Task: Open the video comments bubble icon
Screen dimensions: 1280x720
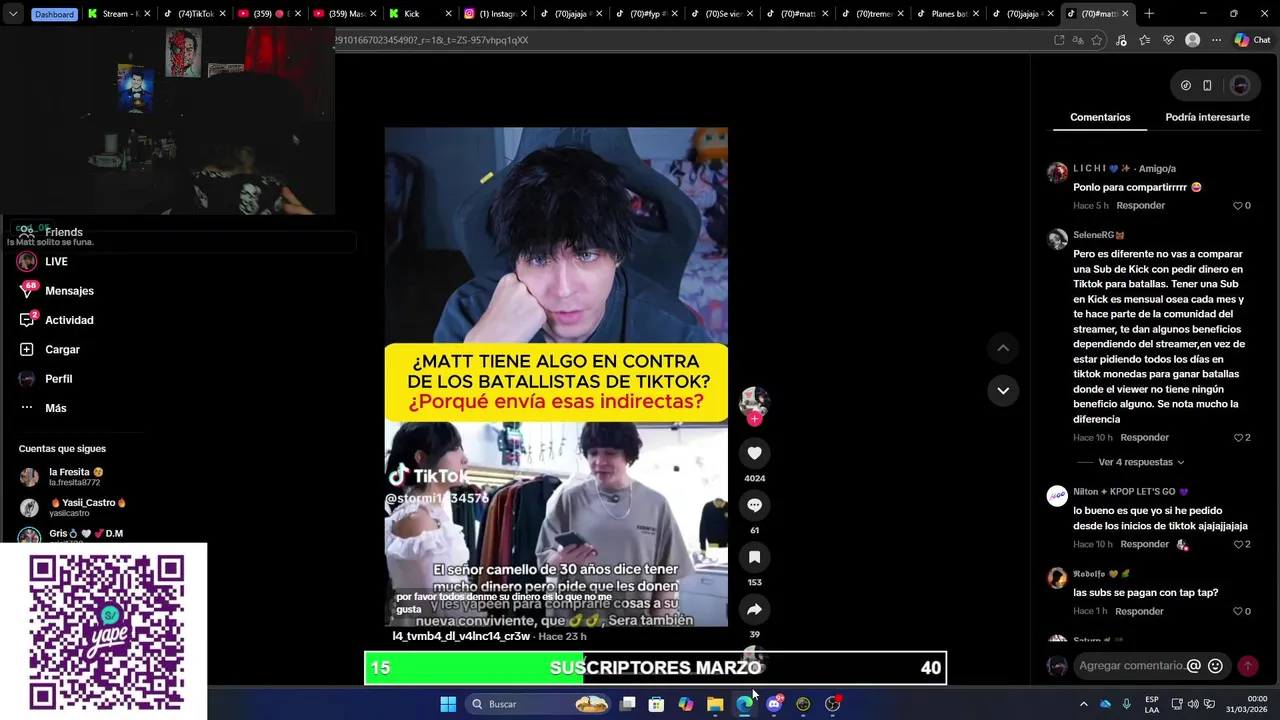Action: (754, 505)
